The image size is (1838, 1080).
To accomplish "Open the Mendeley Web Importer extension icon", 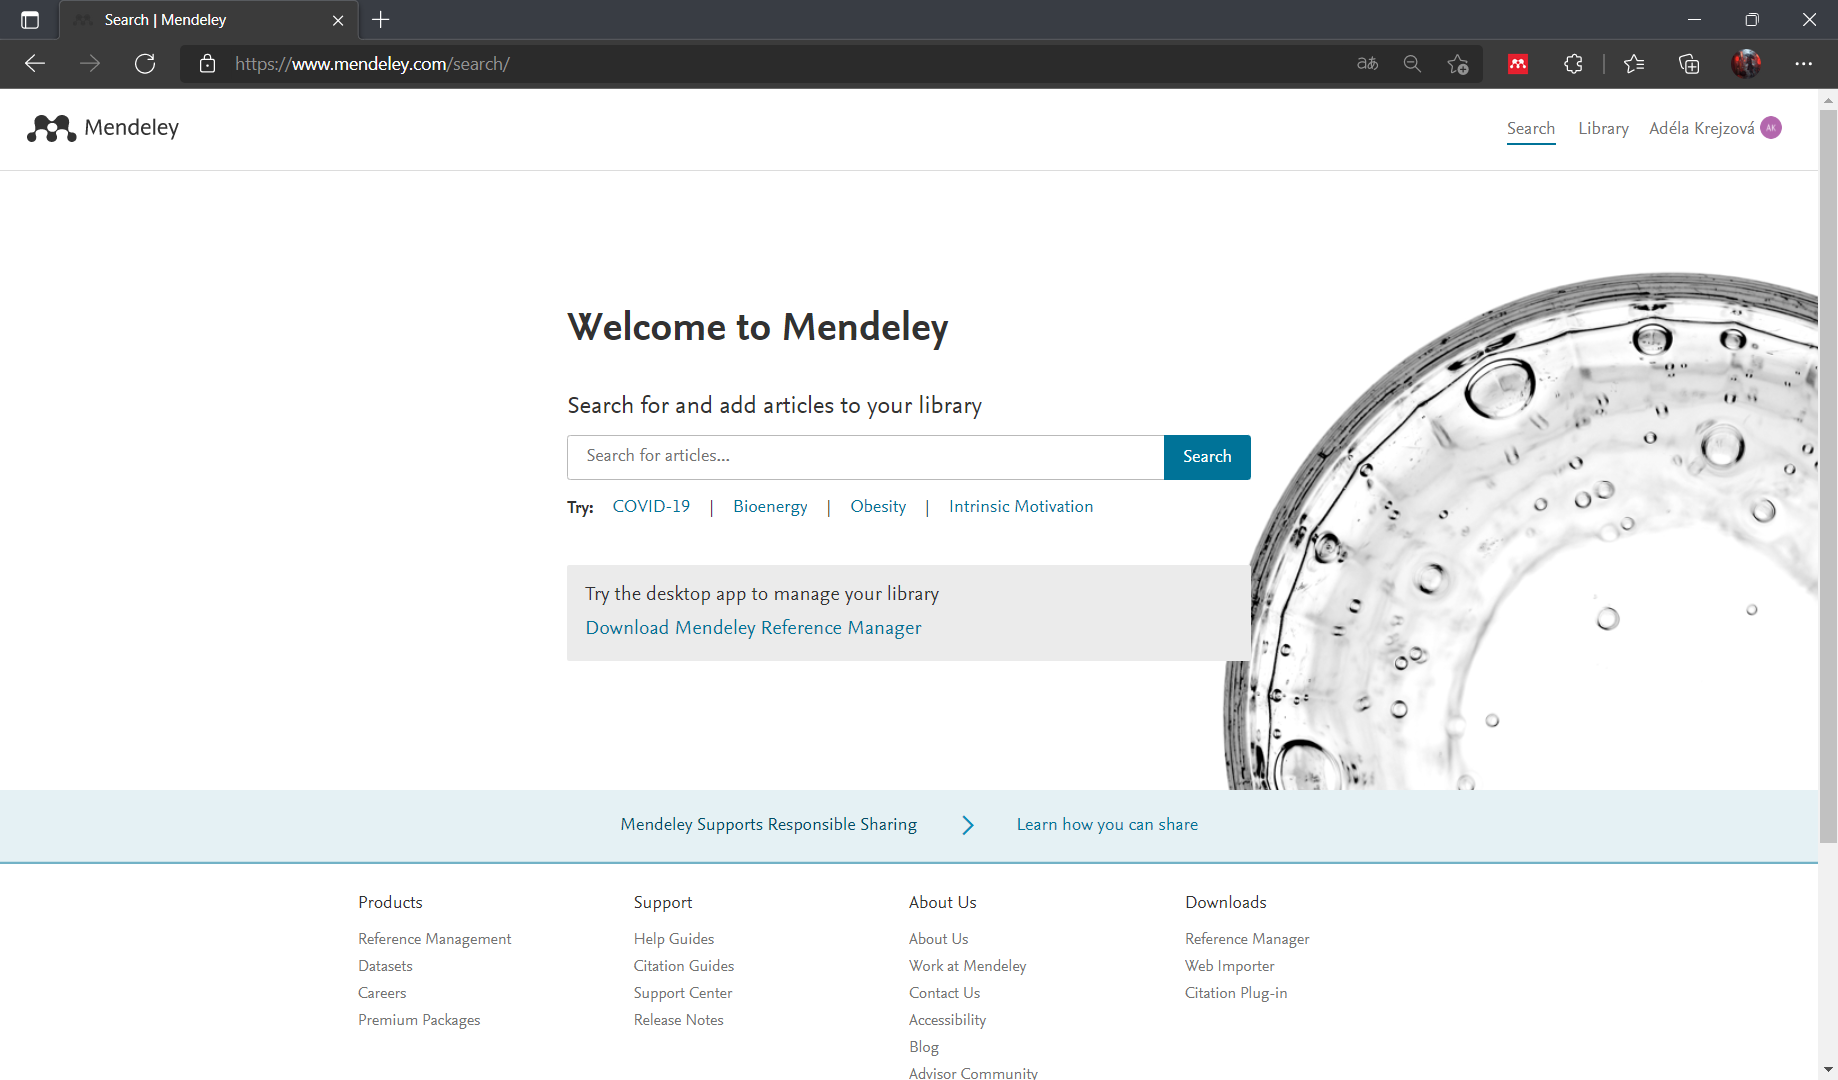I will pos(1518,64).
